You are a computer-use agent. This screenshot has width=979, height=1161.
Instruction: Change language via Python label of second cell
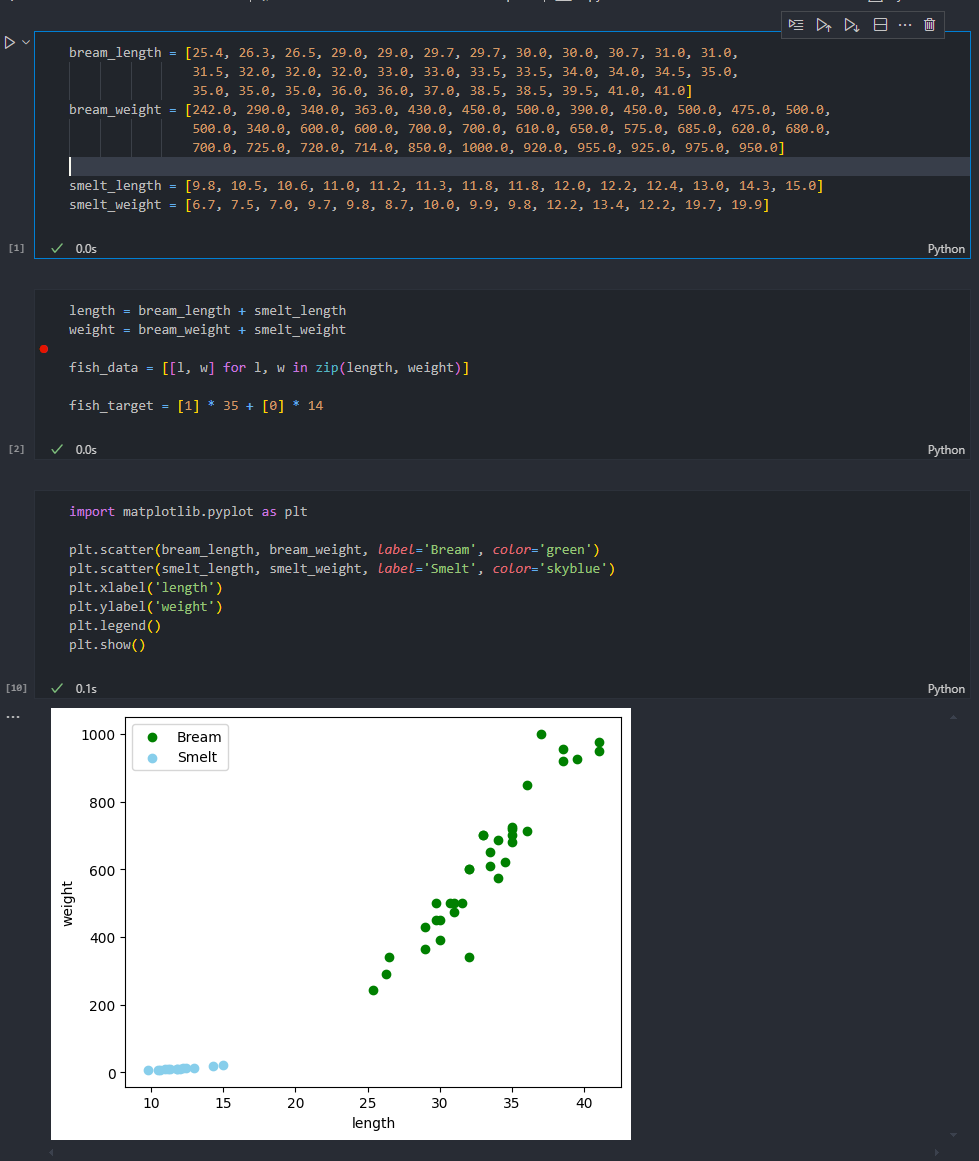(946, 449)
